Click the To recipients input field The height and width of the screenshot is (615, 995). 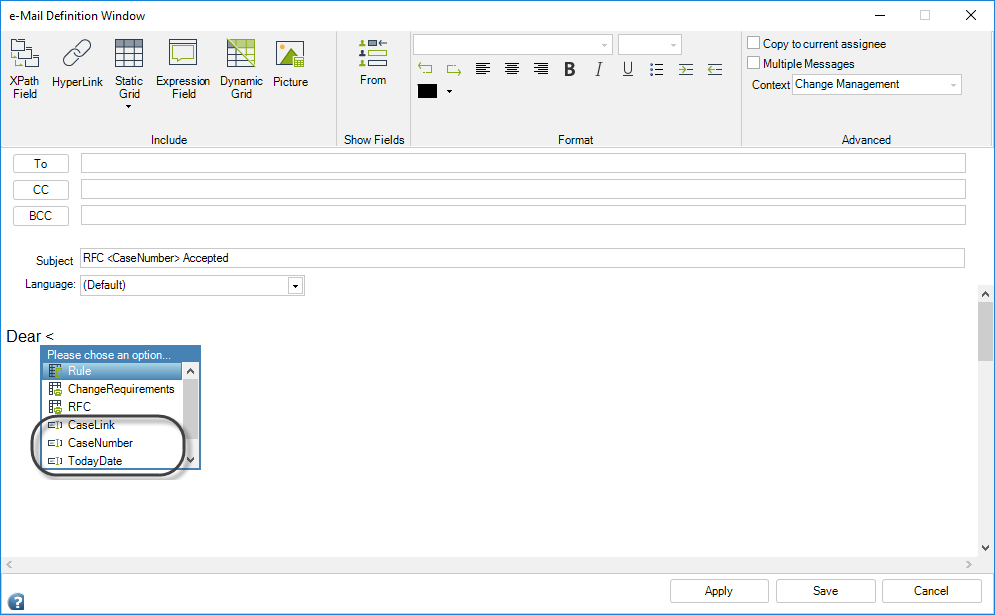tap(523, 163)
